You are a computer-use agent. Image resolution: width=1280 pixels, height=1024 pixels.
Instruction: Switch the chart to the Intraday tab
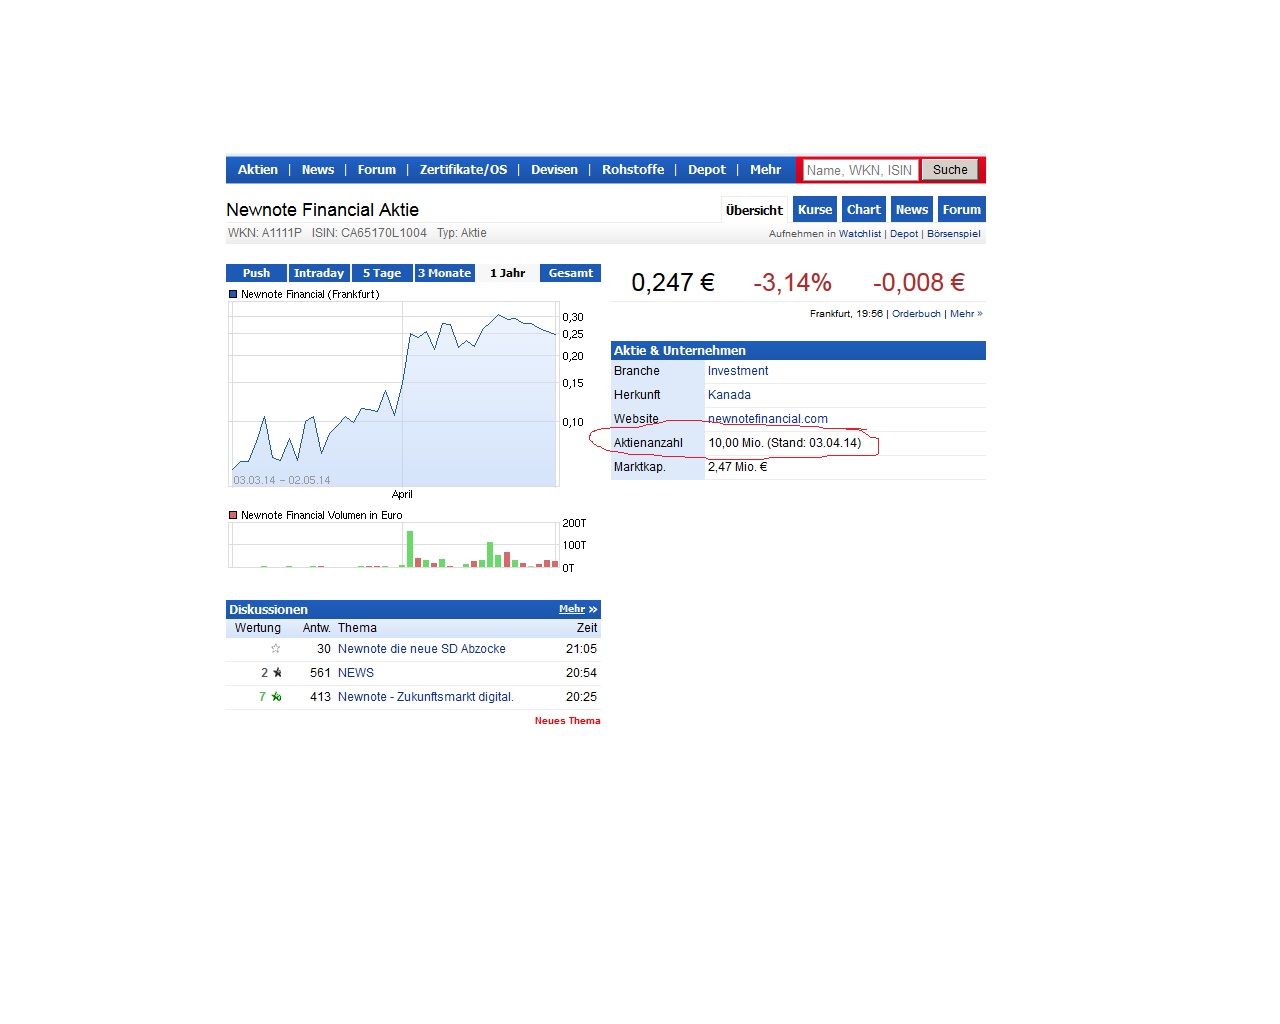point(319,273)
